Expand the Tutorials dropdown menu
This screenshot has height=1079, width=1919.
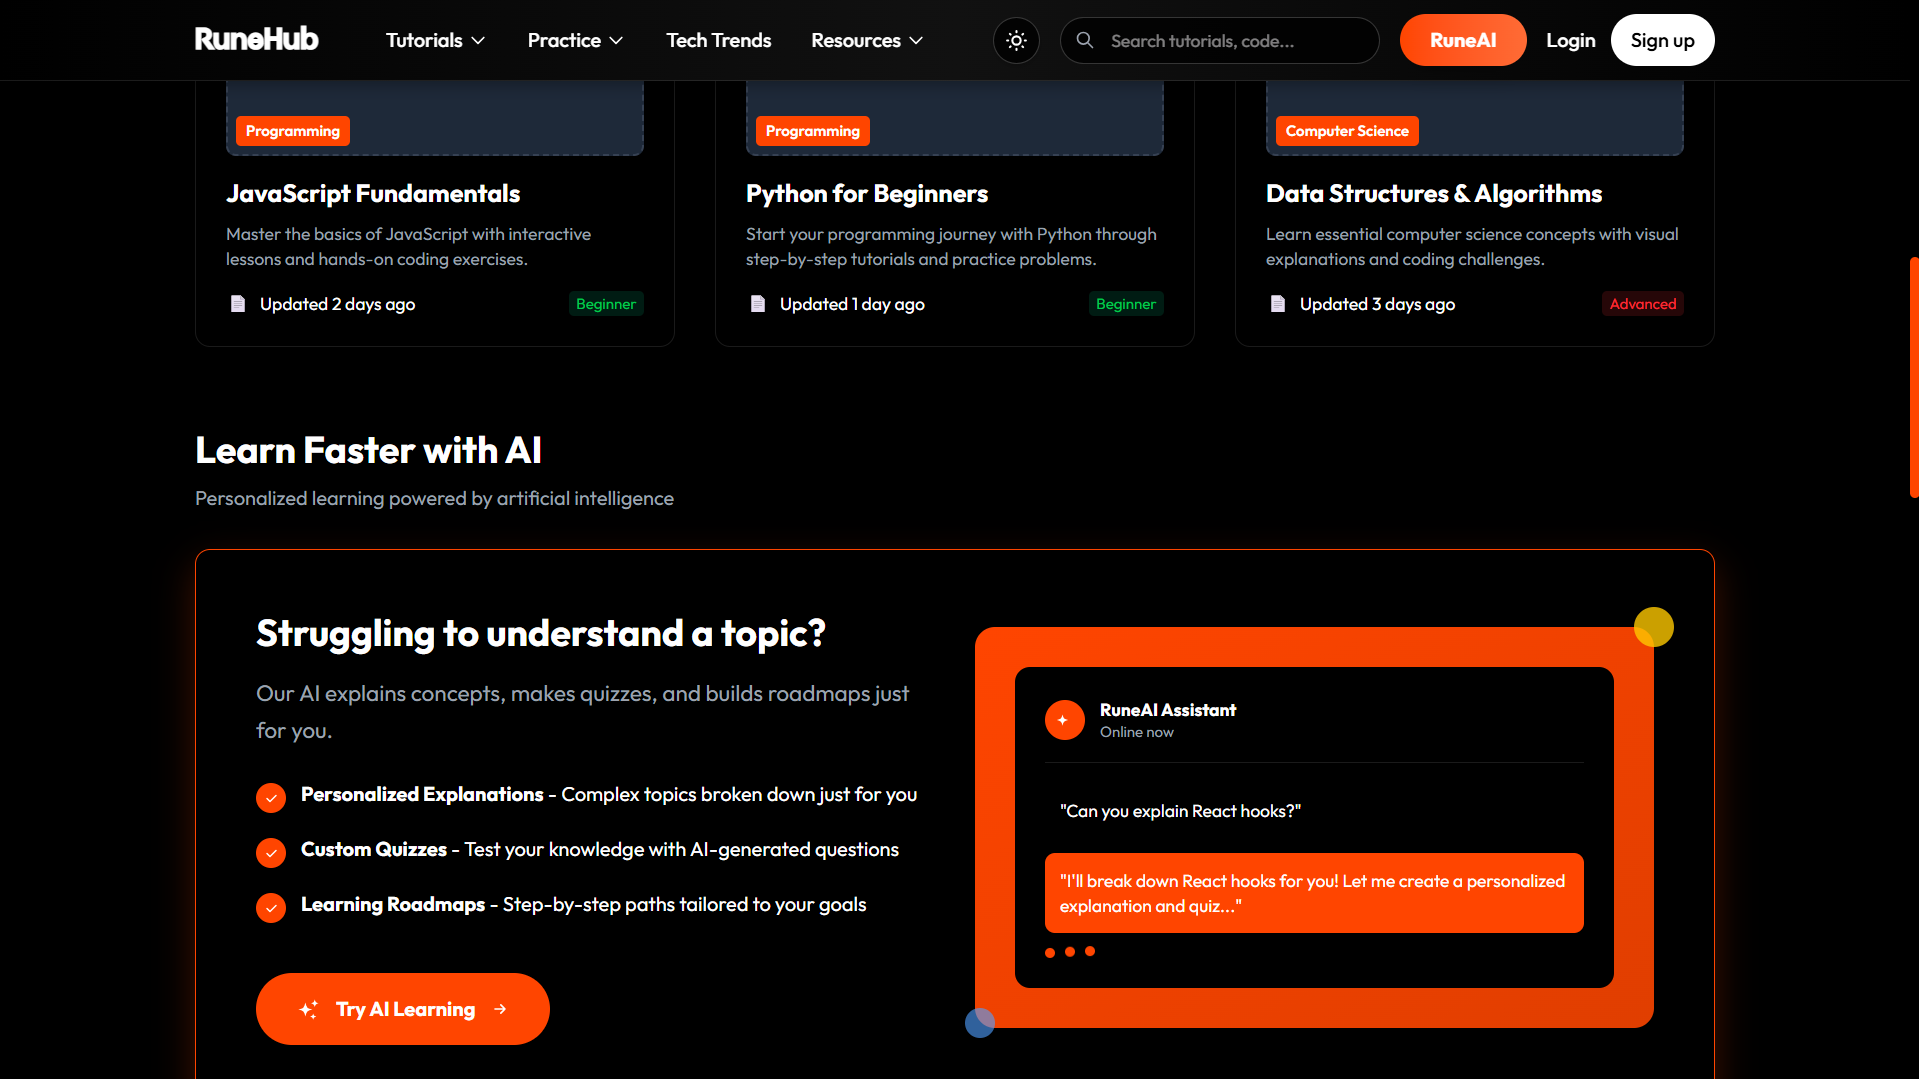[435, 40]
